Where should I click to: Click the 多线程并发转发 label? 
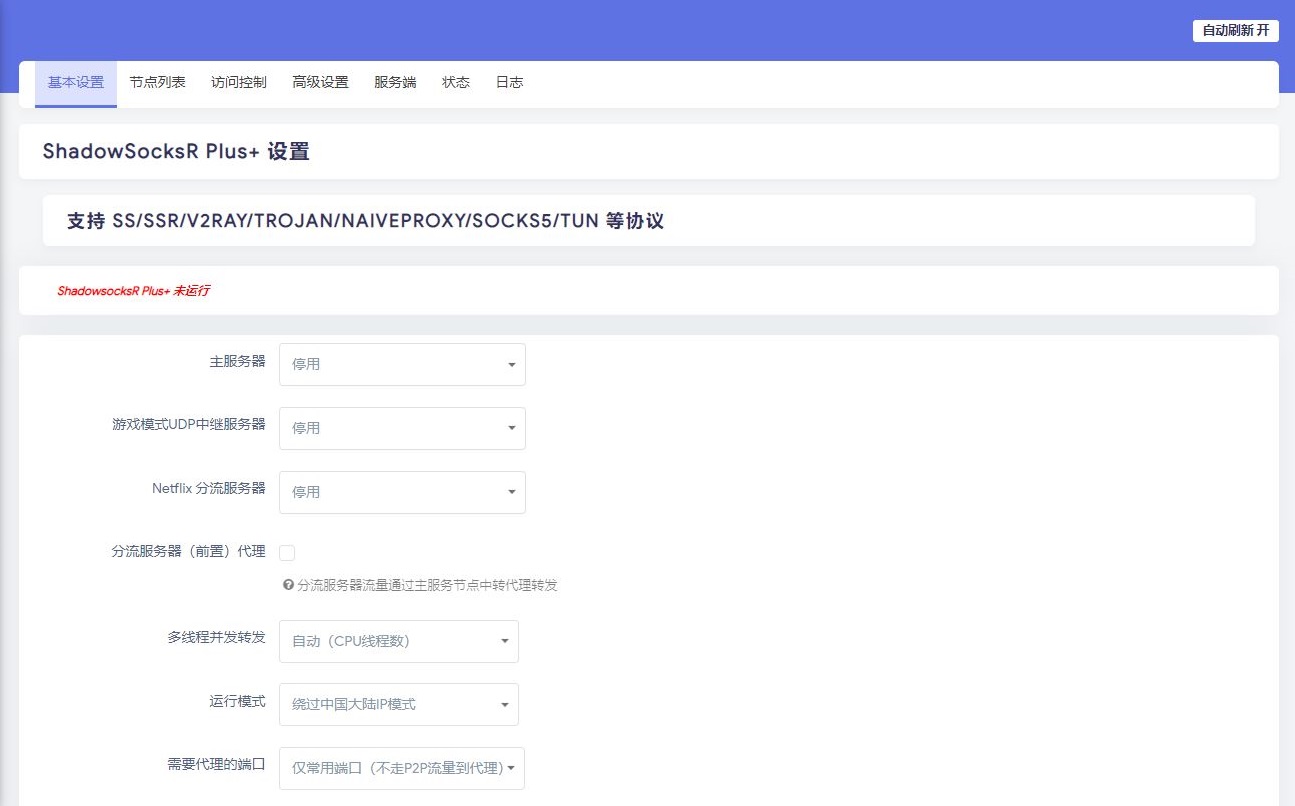point(216,637)
